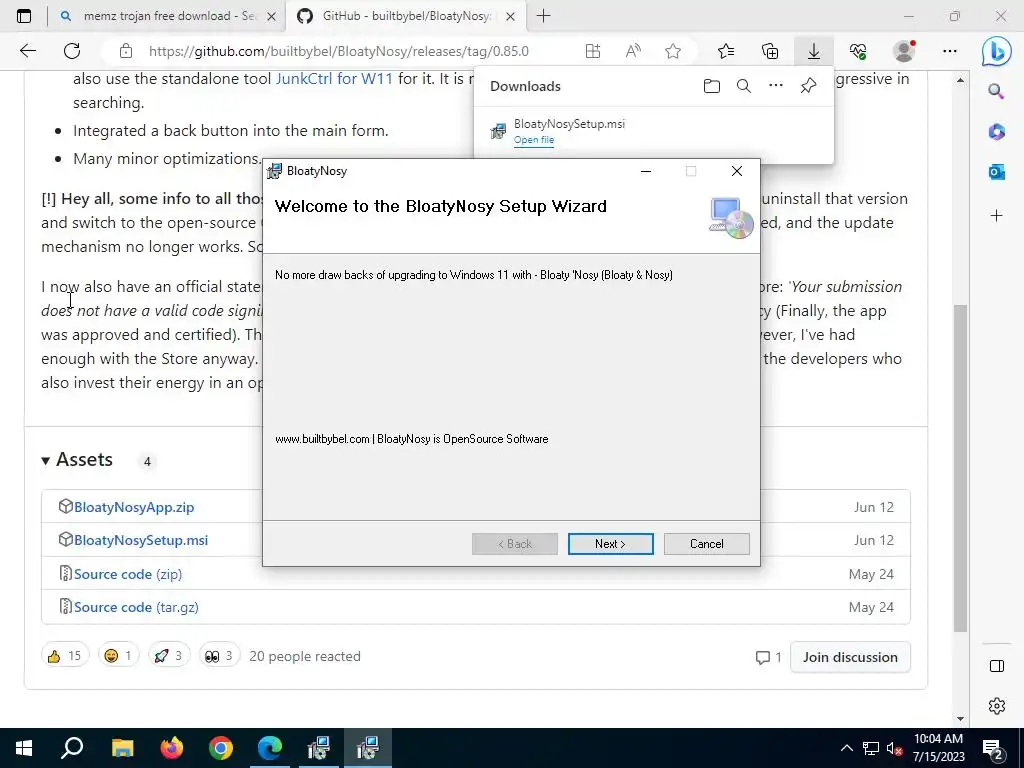Reload the GitHub page
This screenshot has width=1024, height=768.
click(x=72, y=51)
